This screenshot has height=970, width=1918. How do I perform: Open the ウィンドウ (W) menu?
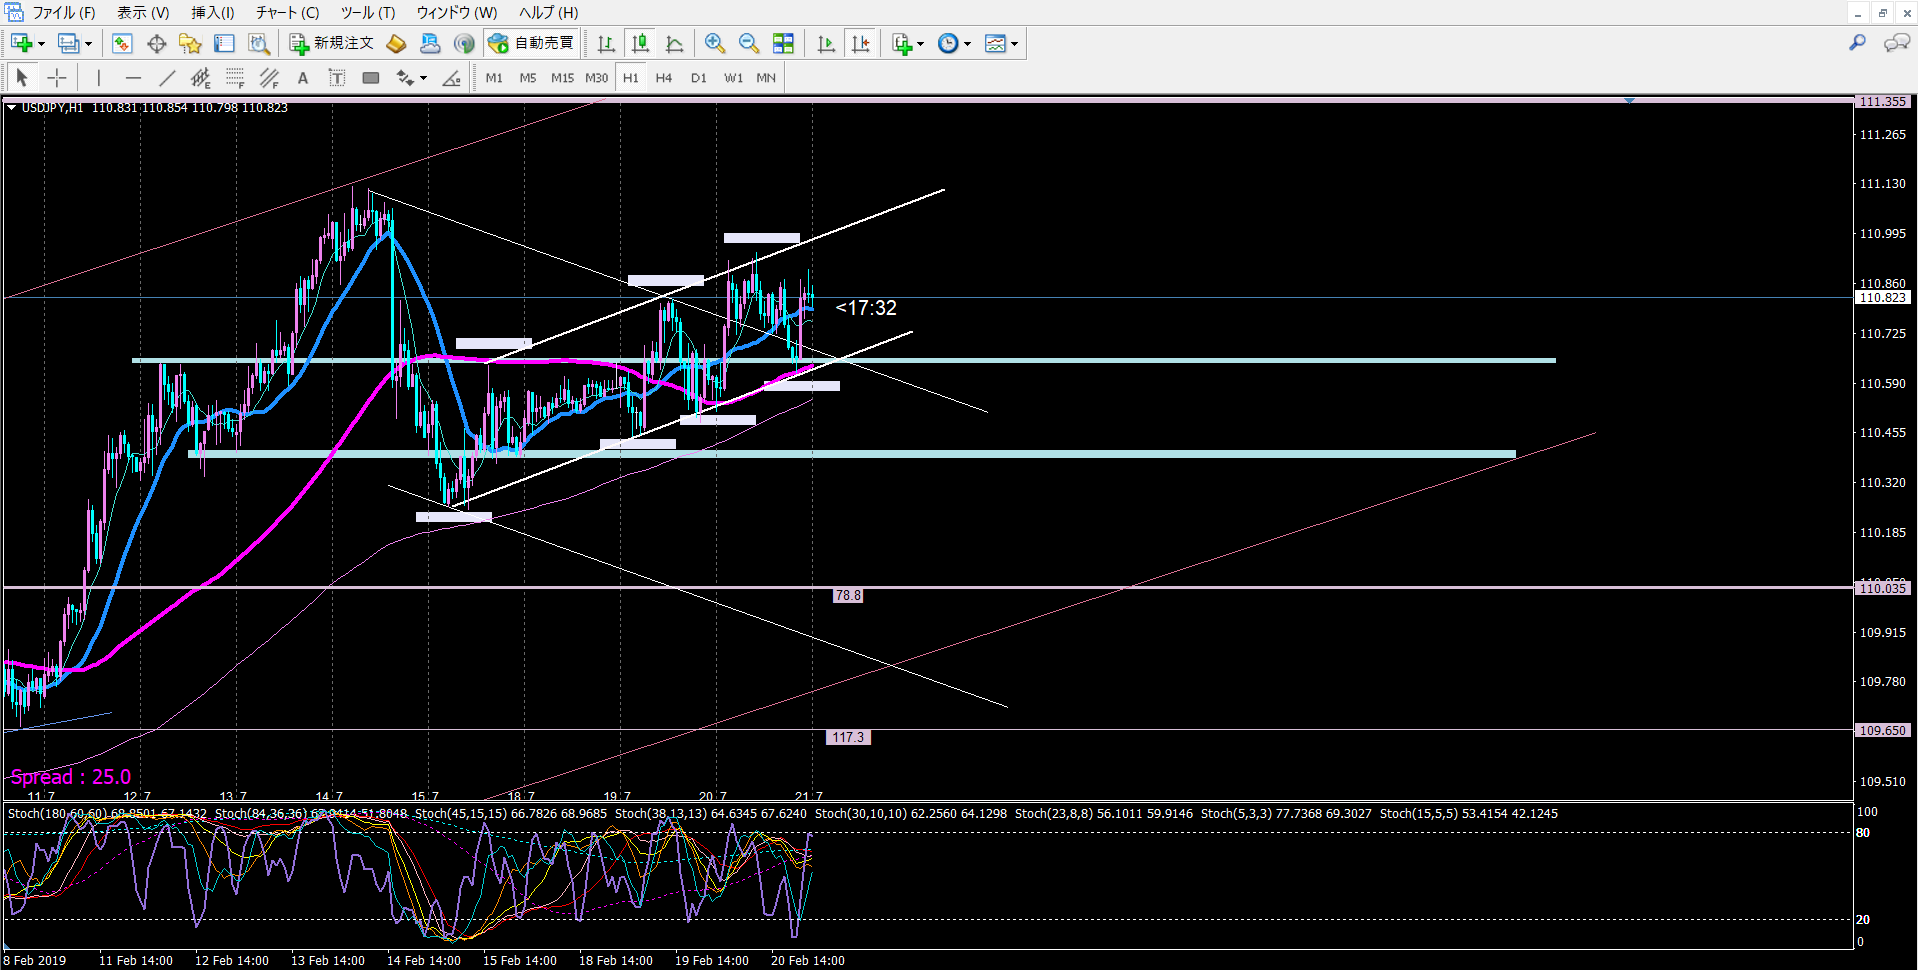click(457, 13)
